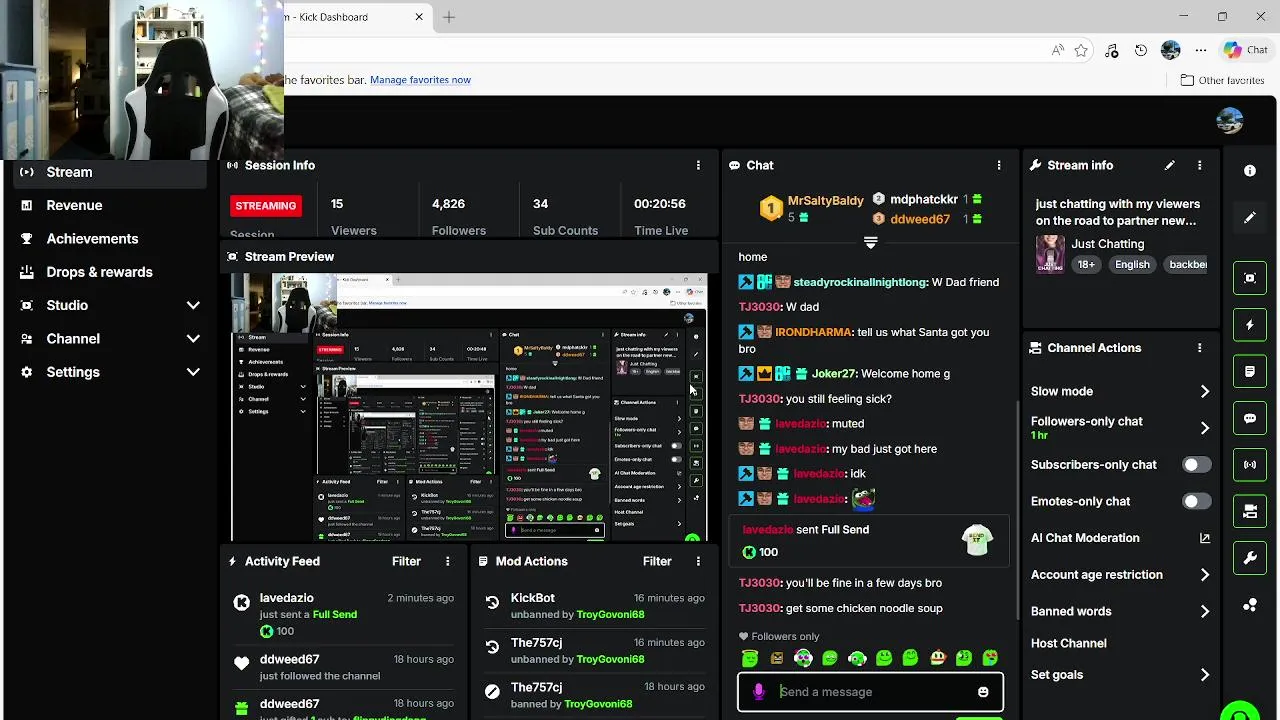Open Chat panel three-dot menu
The height and width of the screenshot is (720, 1280).
coord(998,165)
